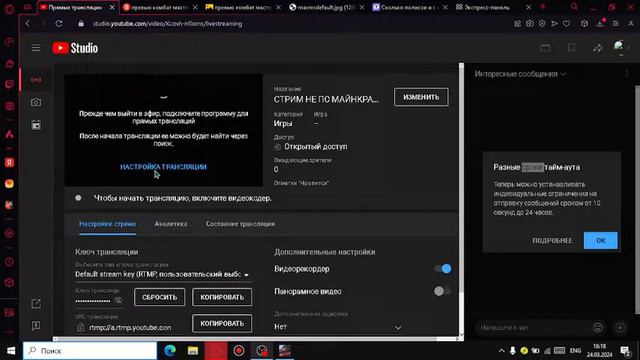The height and width of the screenshot is (360, 640).
Task: Go back with browser back arrow
Action: (28, 24)
